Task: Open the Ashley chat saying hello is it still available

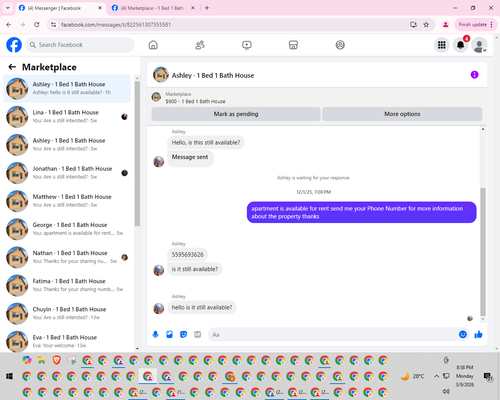Action: (67, 89)
